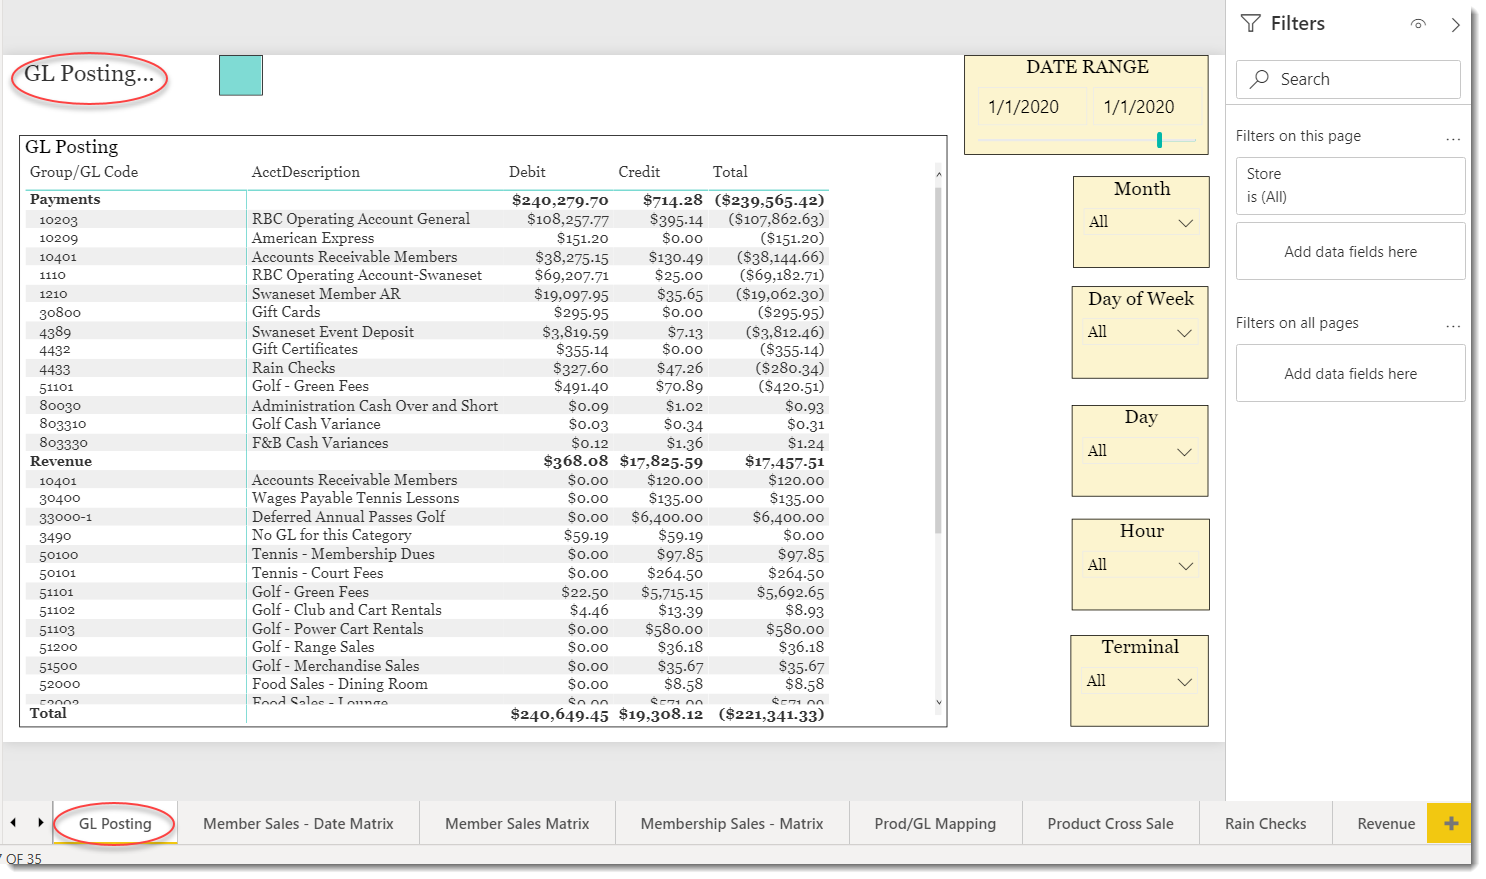This screenshot has height=879, width=1486.
Task: Click the Gift Certificates cell
Action: (x=305, y=349)
